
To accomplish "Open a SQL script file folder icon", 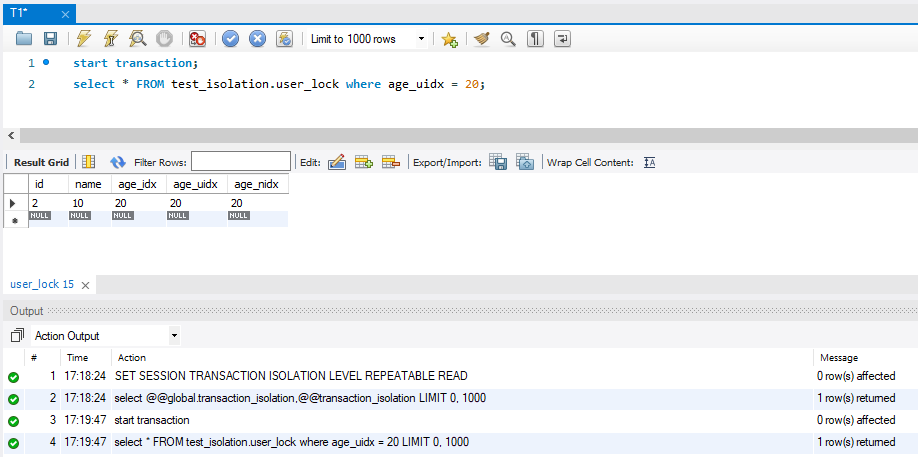I will click(24, 39).
